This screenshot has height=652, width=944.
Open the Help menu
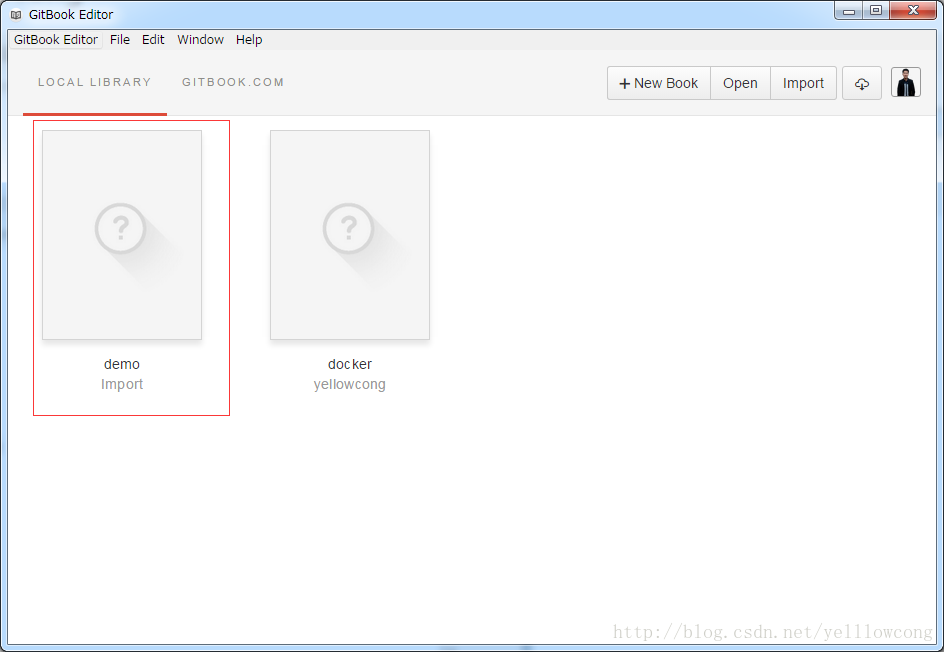pyautogui.click(x=249, y=40)
